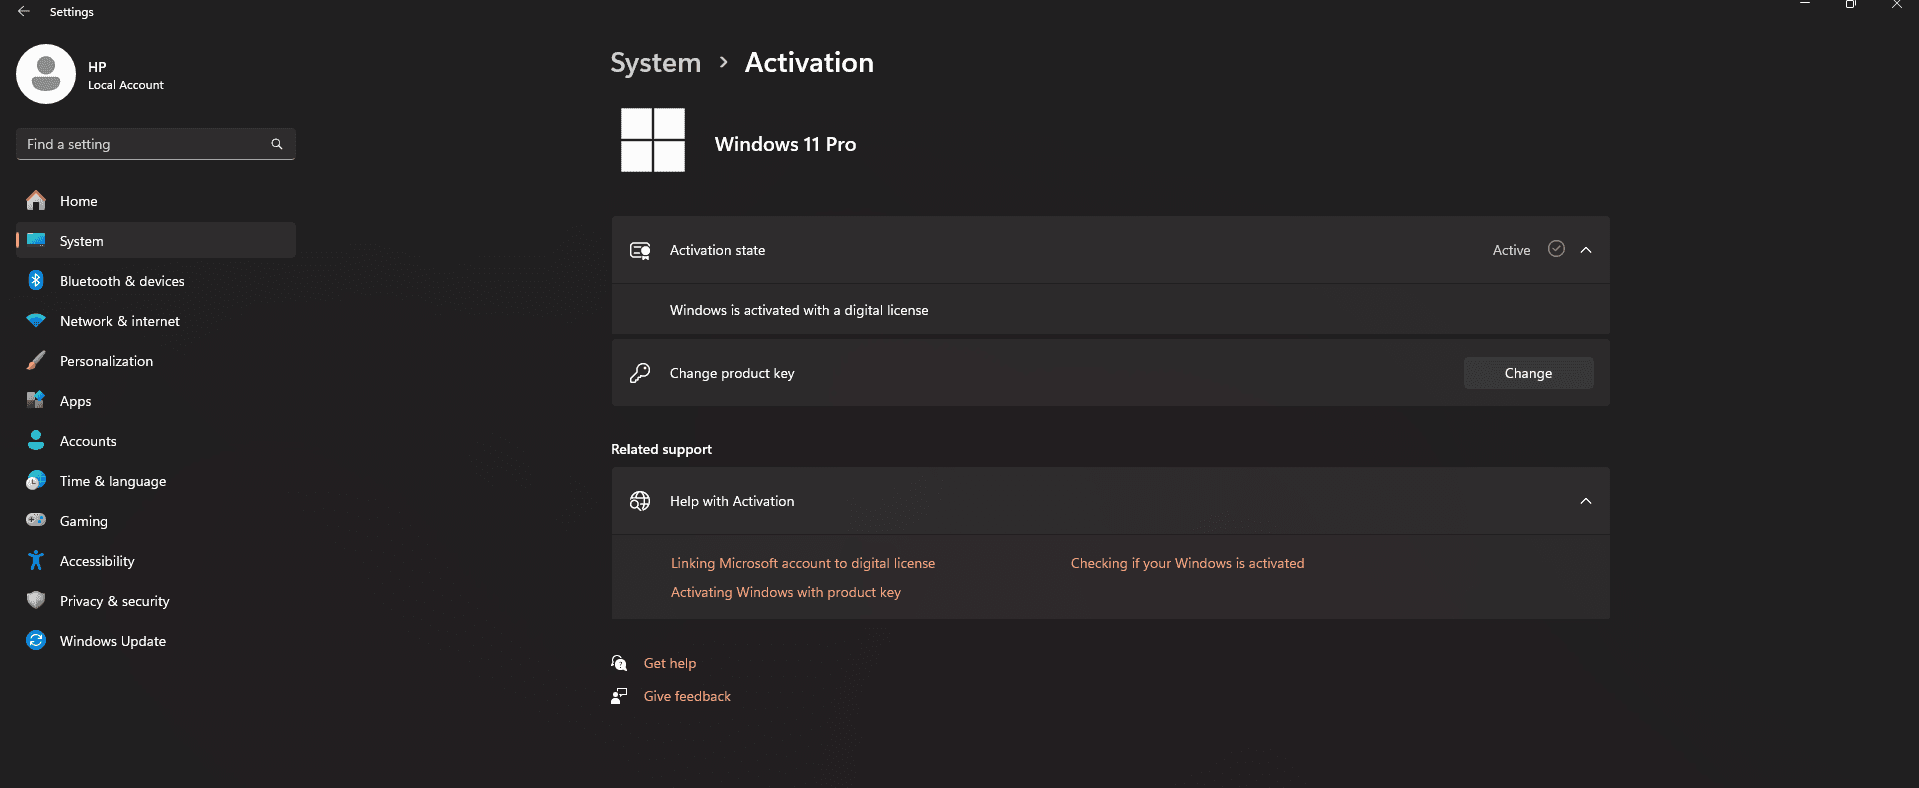Open Bluetooth & devices settings
This screenshot has width=1919, height=788.
click(x=156, y=281)
